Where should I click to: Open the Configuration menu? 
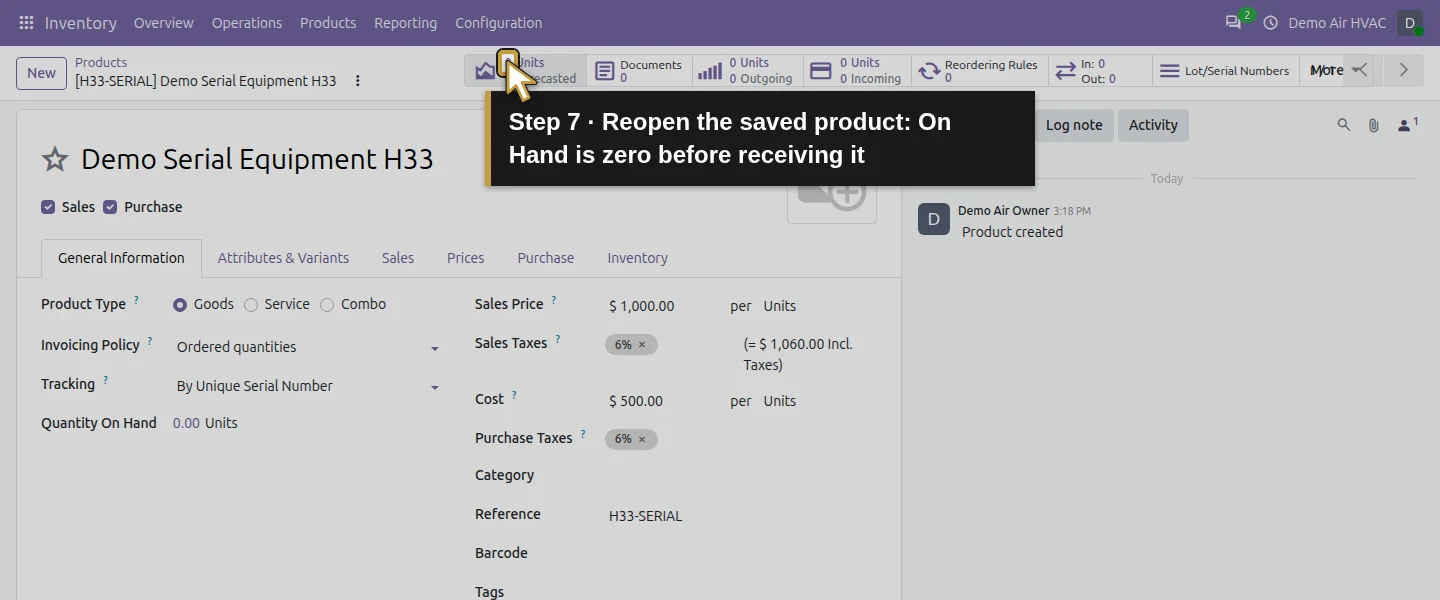tap(499, 22)
